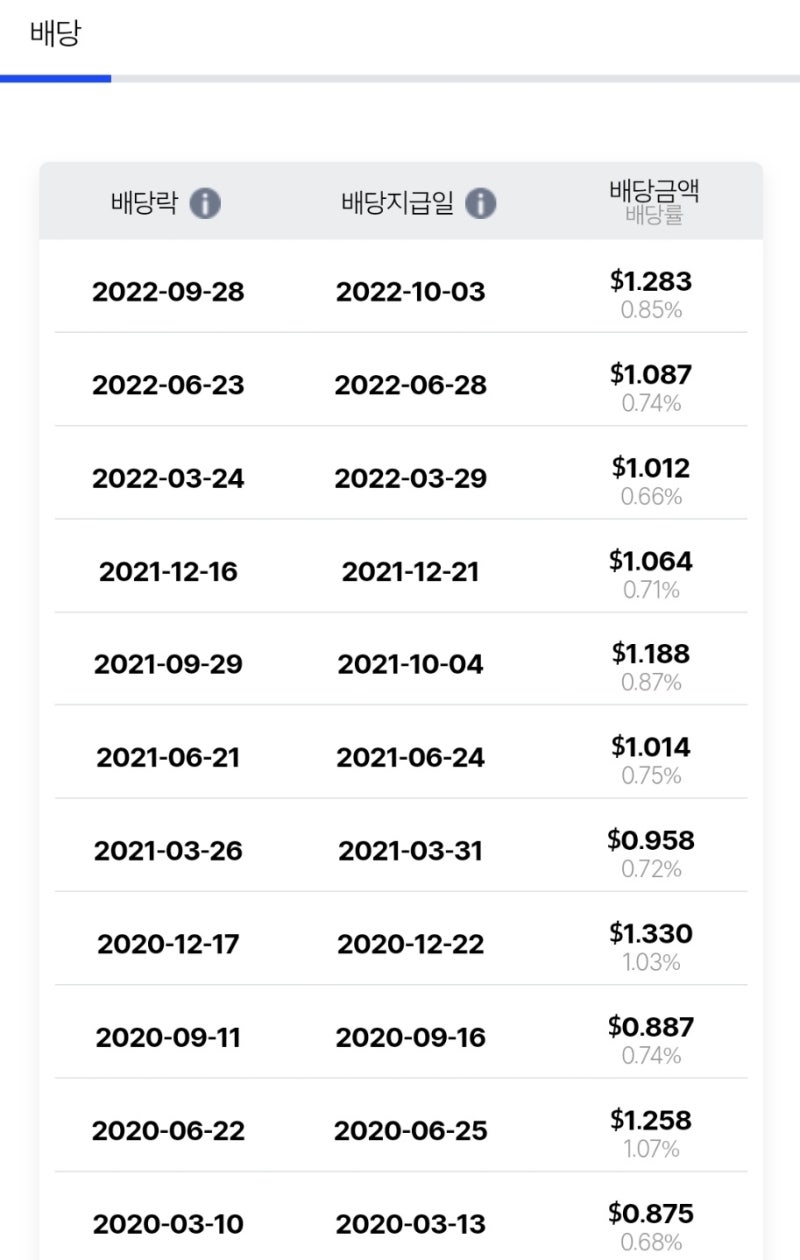Select ex-dividend date 2021-12-16
The height and width of the screenshot is (1260, 800).
[168, 572]
